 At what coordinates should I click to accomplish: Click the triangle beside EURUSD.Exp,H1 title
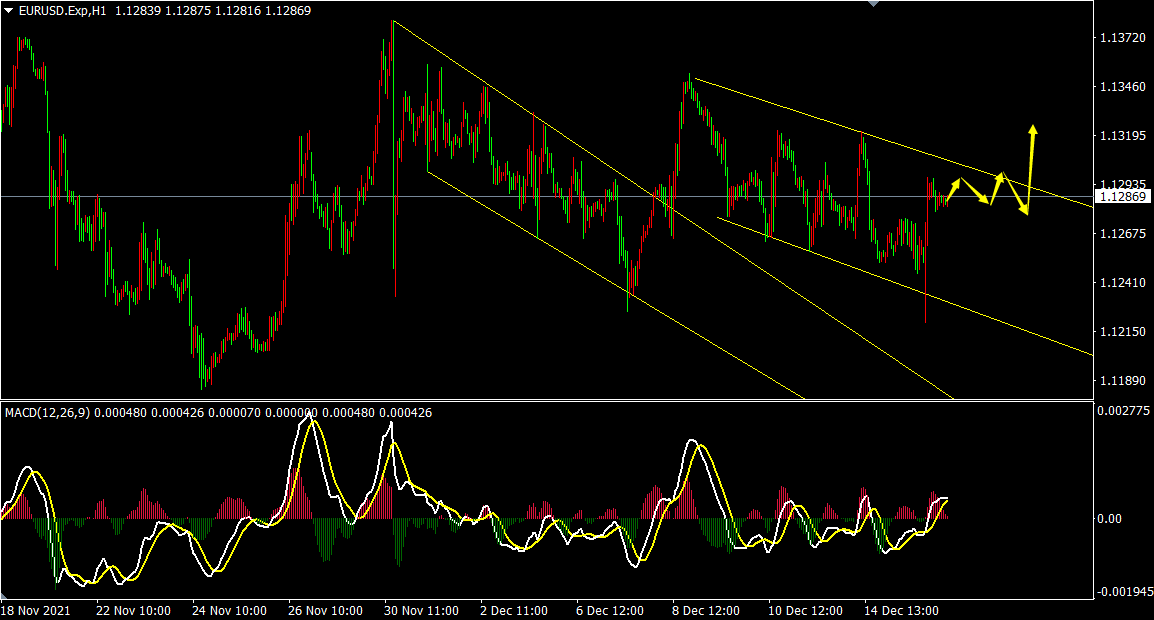point(9,11)
